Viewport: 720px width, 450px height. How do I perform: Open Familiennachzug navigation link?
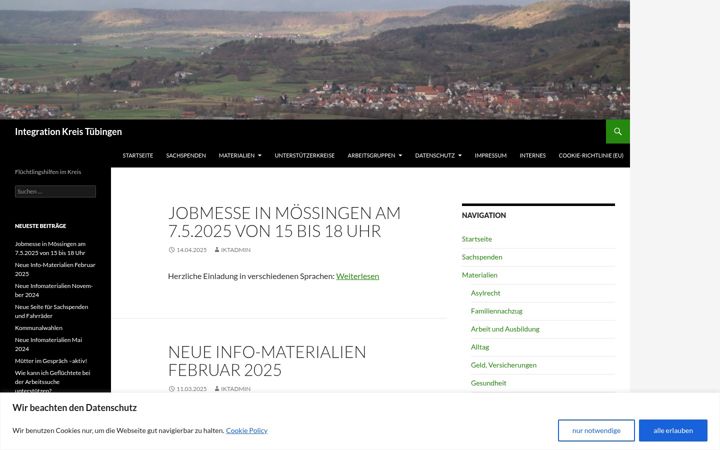(x=496, y=311)
